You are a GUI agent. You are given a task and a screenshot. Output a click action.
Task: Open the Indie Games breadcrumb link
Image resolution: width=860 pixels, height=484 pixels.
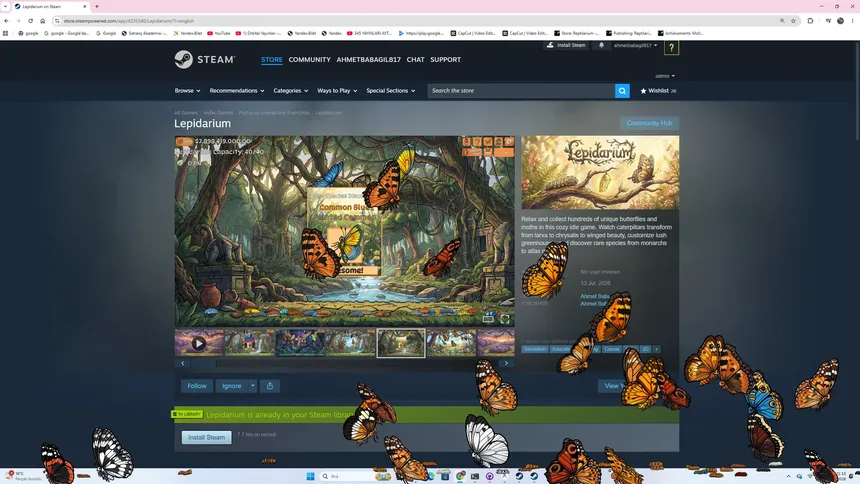point(218,112)
